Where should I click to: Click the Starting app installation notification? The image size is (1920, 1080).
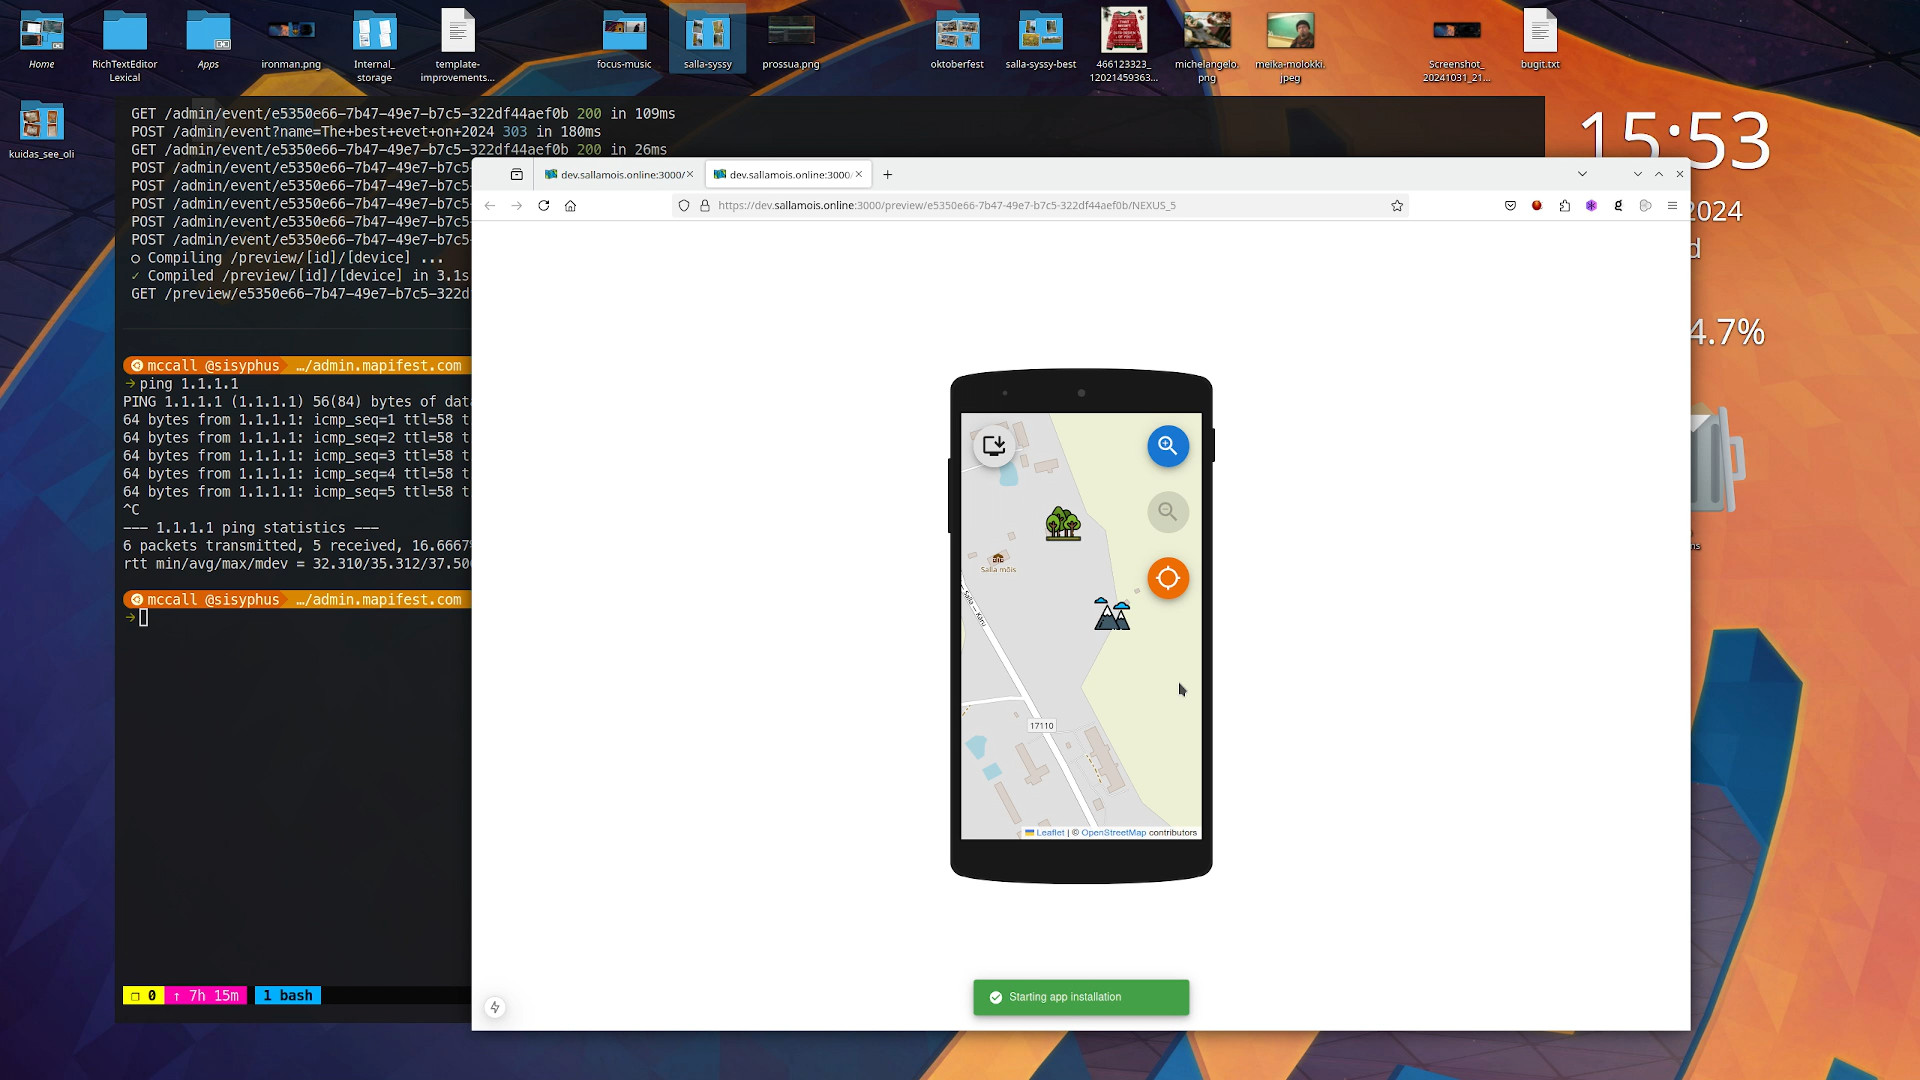[x=1080, y=996]
